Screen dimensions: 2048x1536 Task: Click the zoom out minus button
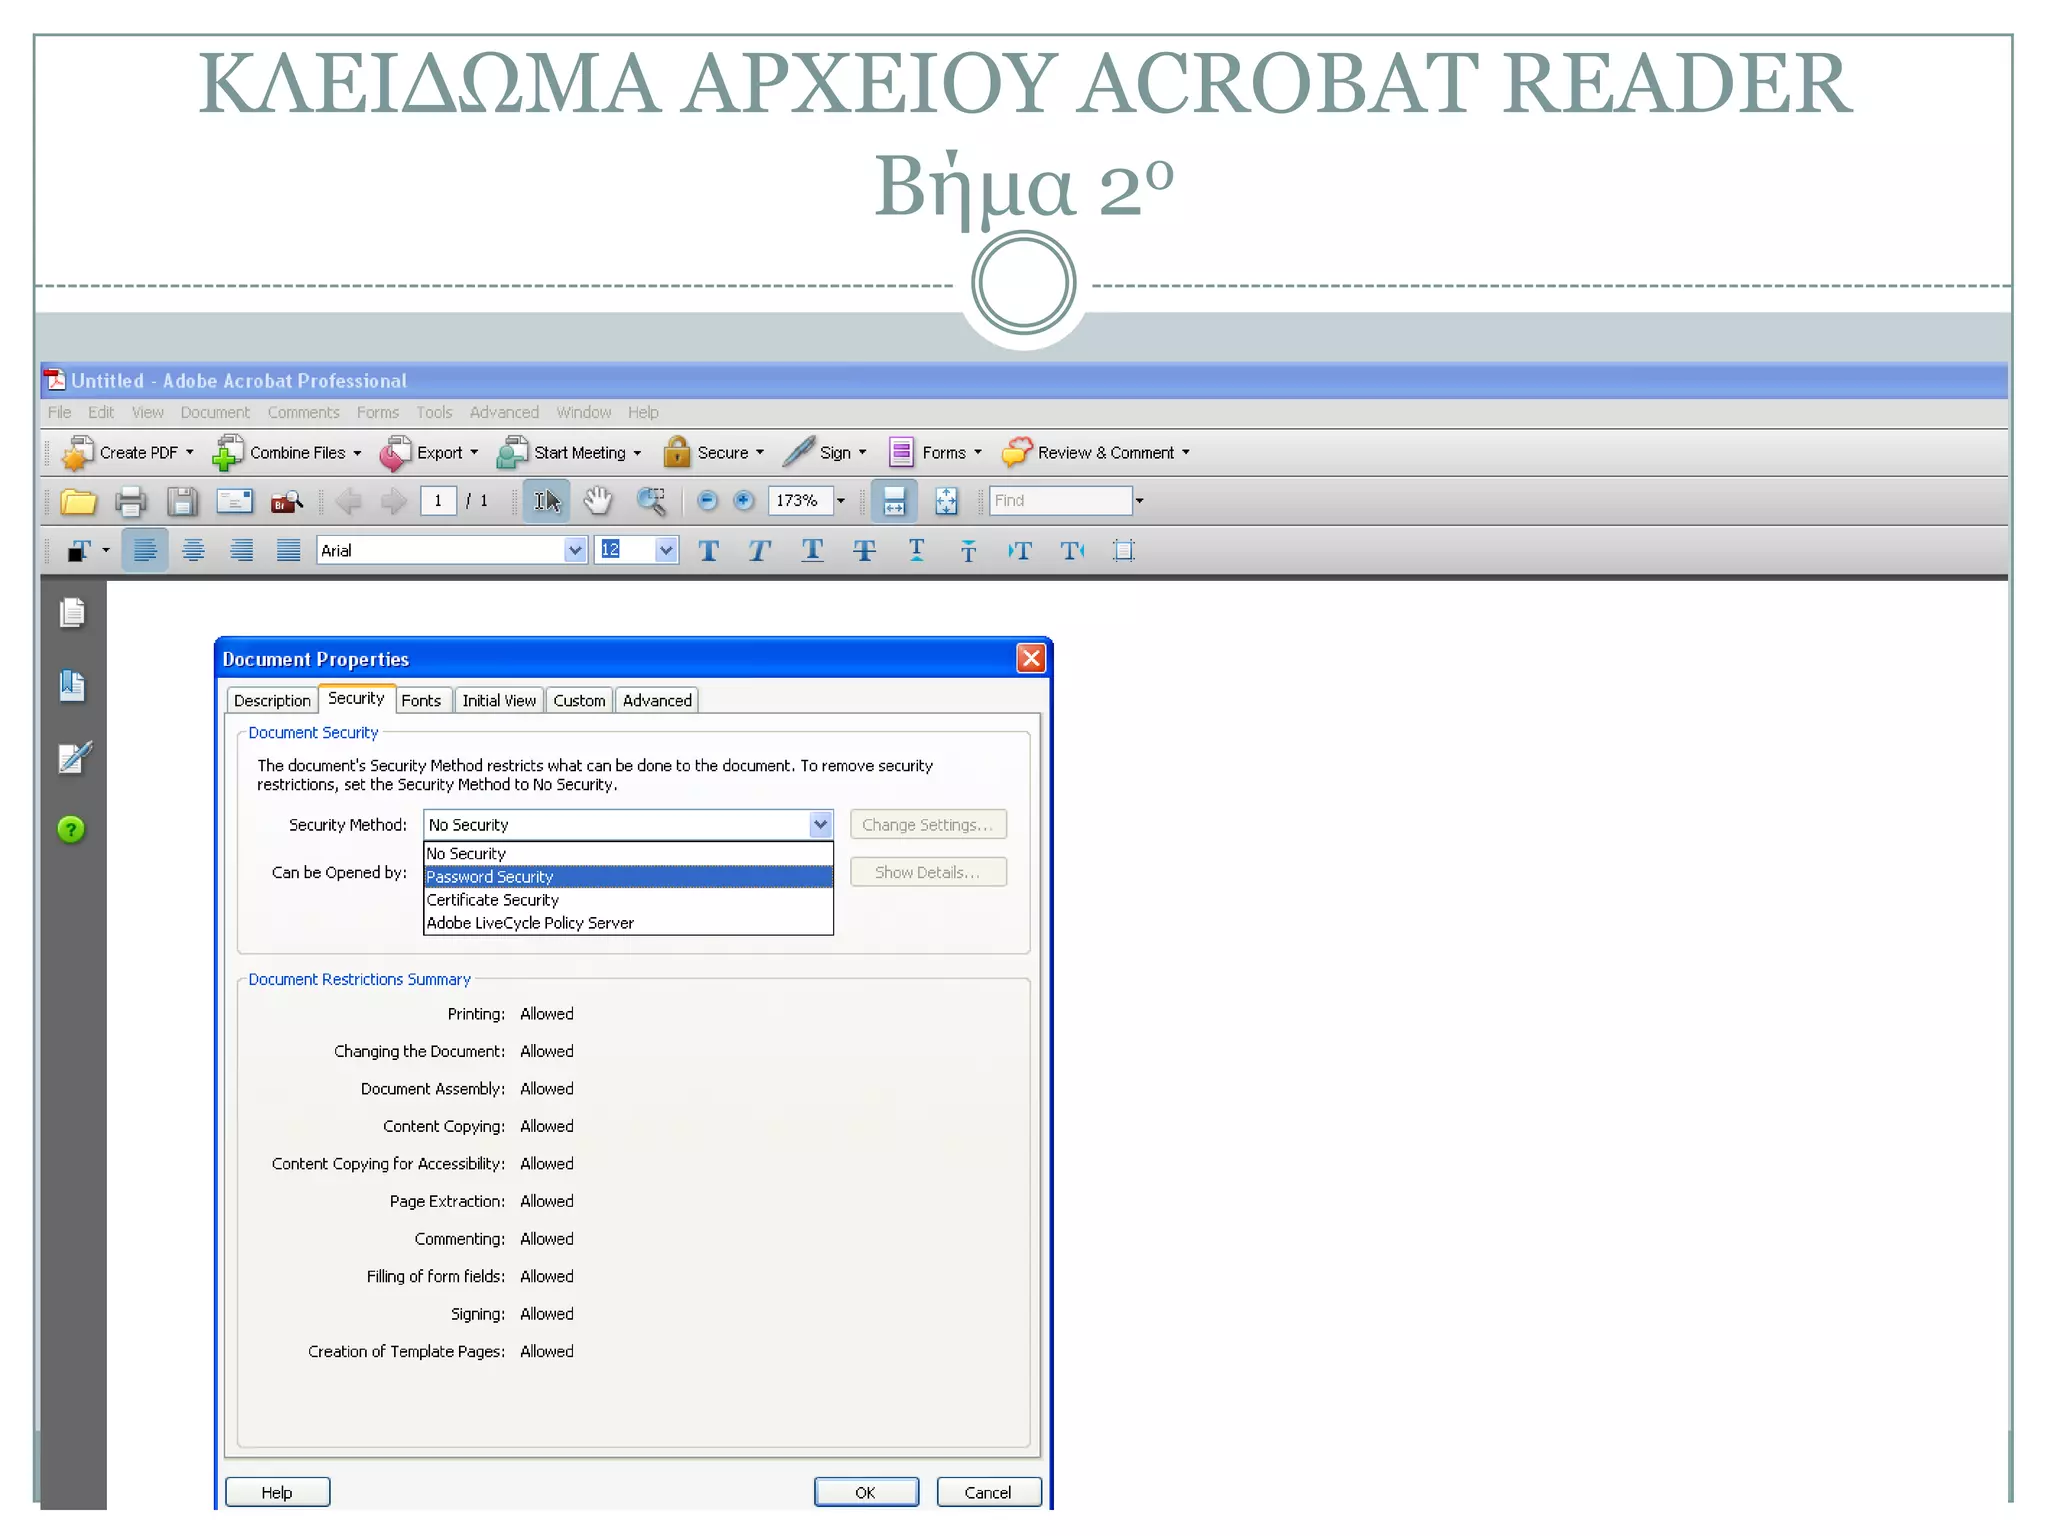[707, 501]
